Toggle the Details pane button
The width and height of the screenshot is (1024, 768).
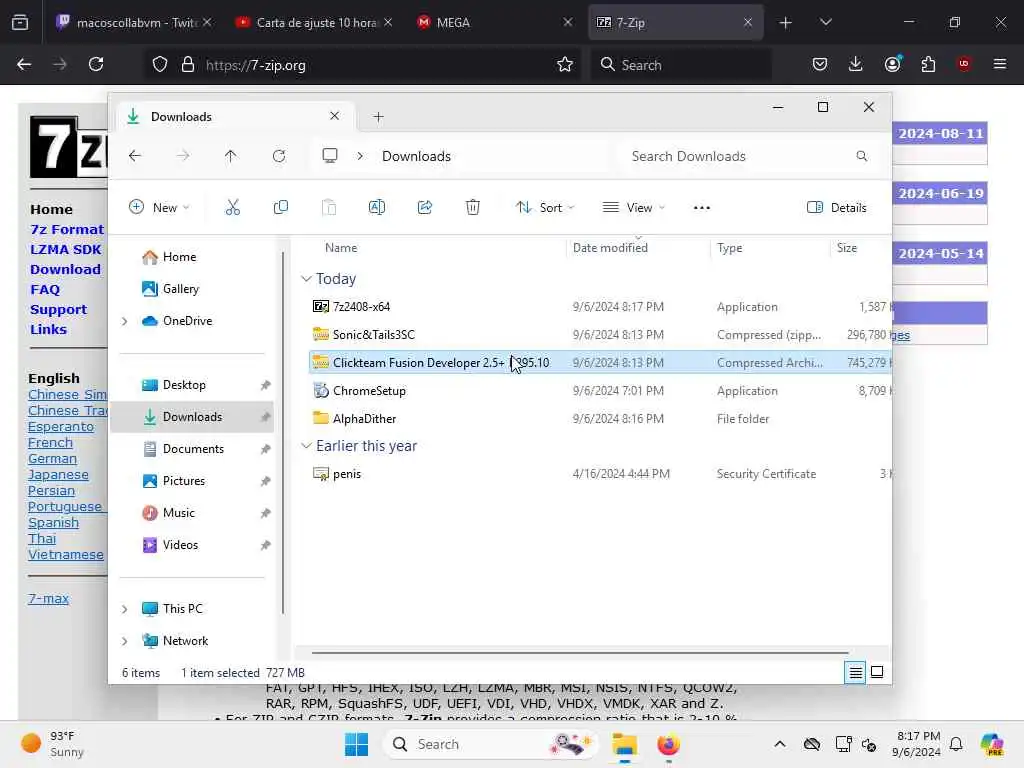pos(837,208)
